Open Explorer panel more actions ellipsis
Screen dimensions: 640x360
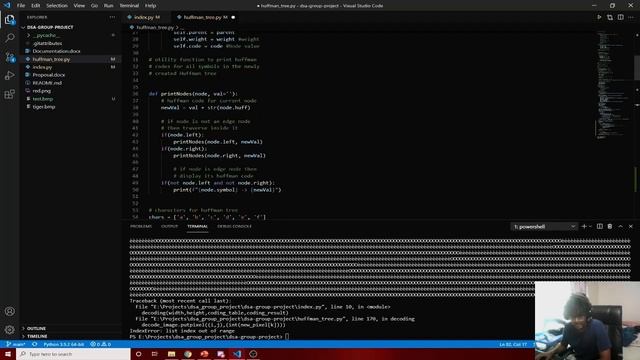(112, 17)
